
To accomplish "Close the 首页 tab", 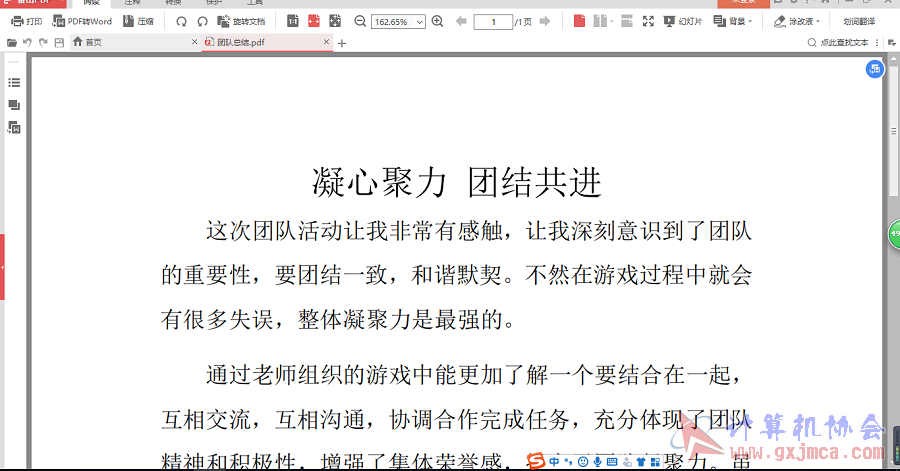I will [x=195, y=42].
